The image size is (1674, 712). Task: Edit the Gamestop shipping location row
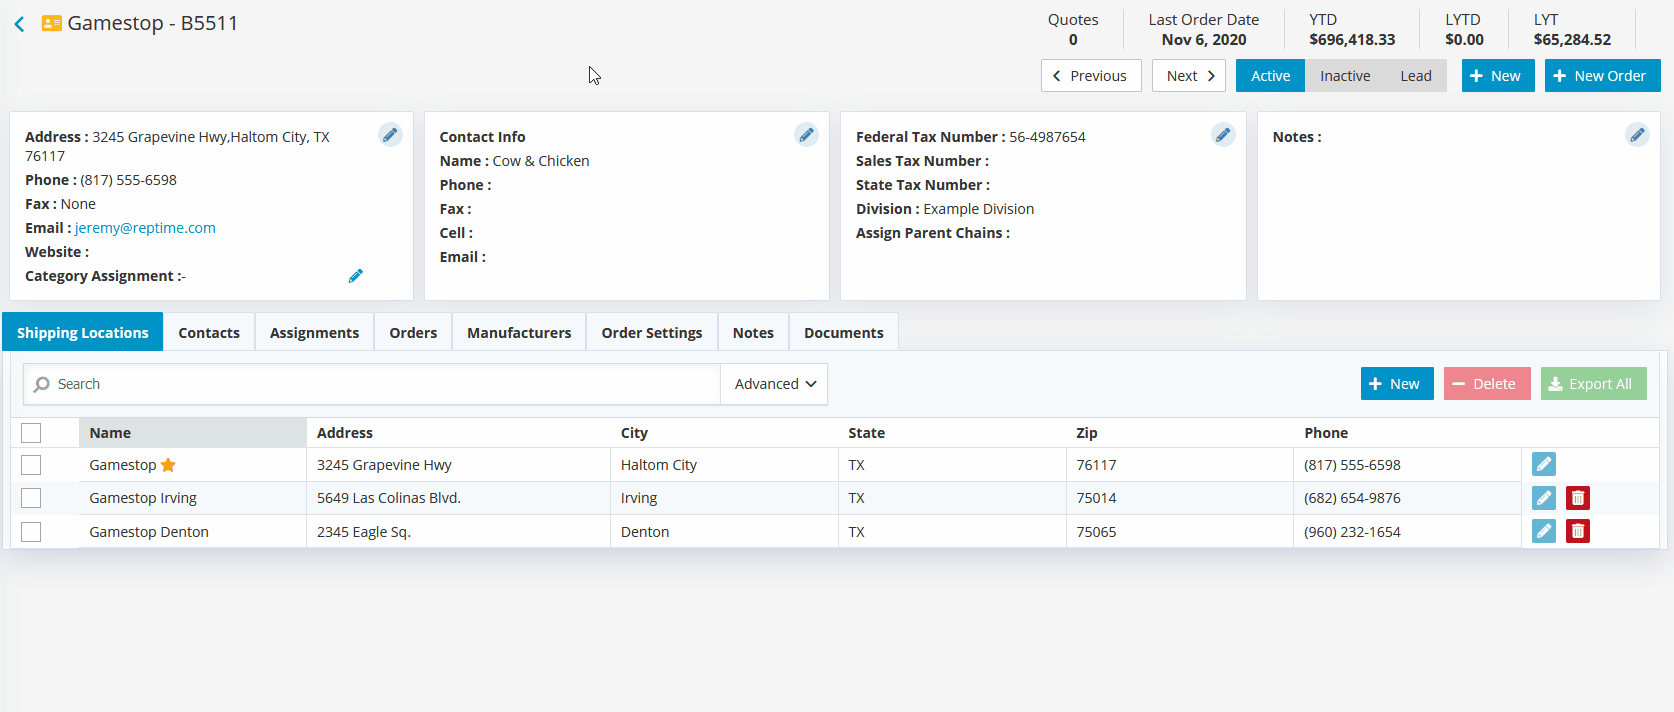1544,464
